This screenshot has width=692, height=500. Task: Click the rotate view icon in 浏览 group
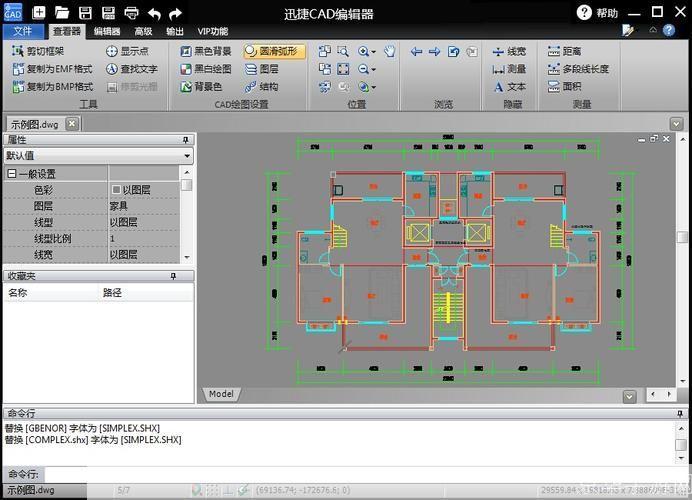click(453, 52)
